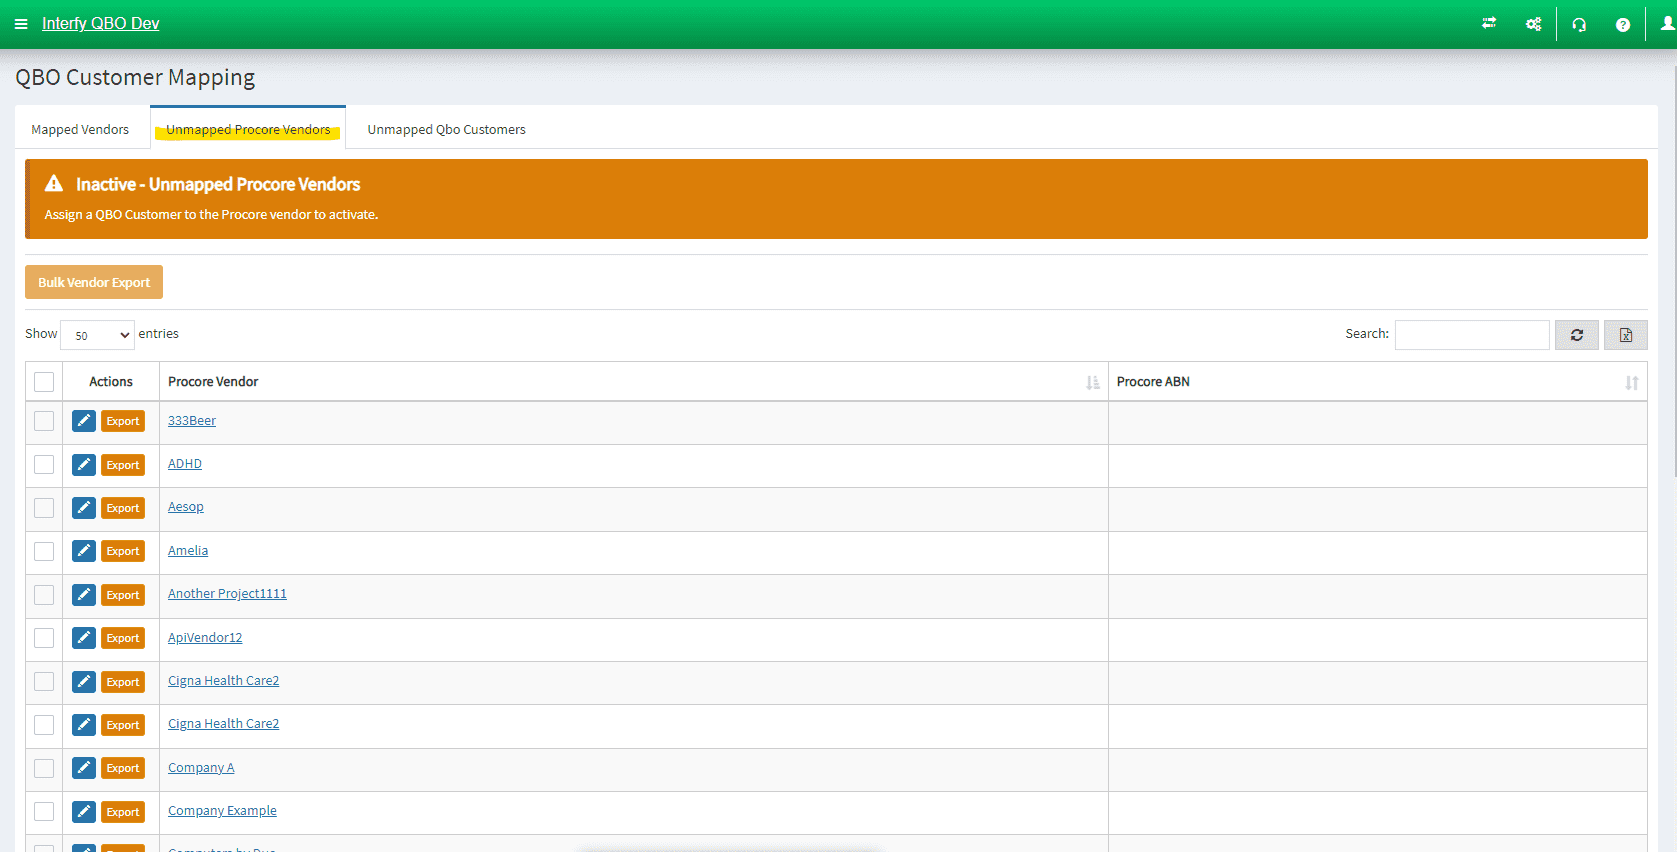Image resolution: width=1677 pixels, height=852 pixels.
Task: Switch to Unmapped Qbo Customers tab
Action: coord(446,130)
